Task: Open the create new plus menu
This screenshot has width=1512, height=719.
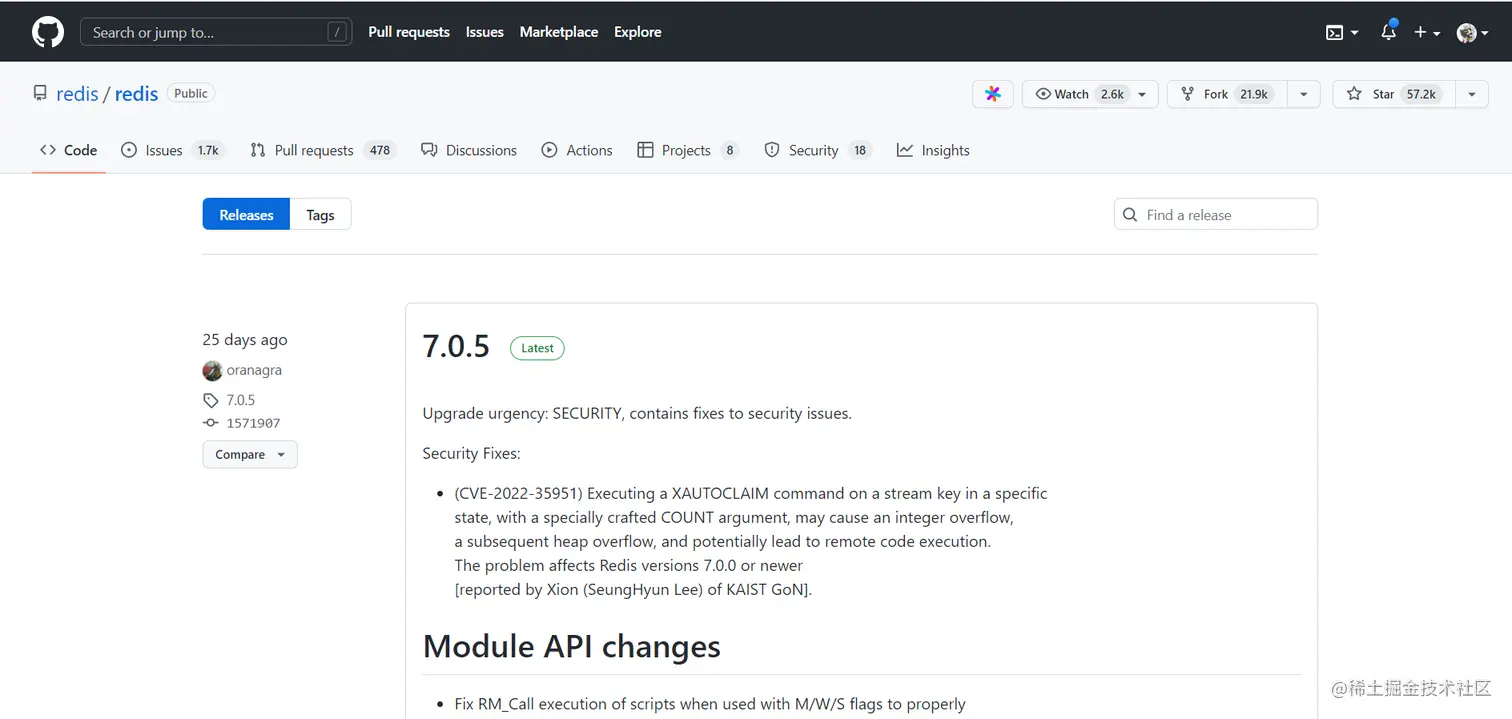Action: [x=1427, y=32]
